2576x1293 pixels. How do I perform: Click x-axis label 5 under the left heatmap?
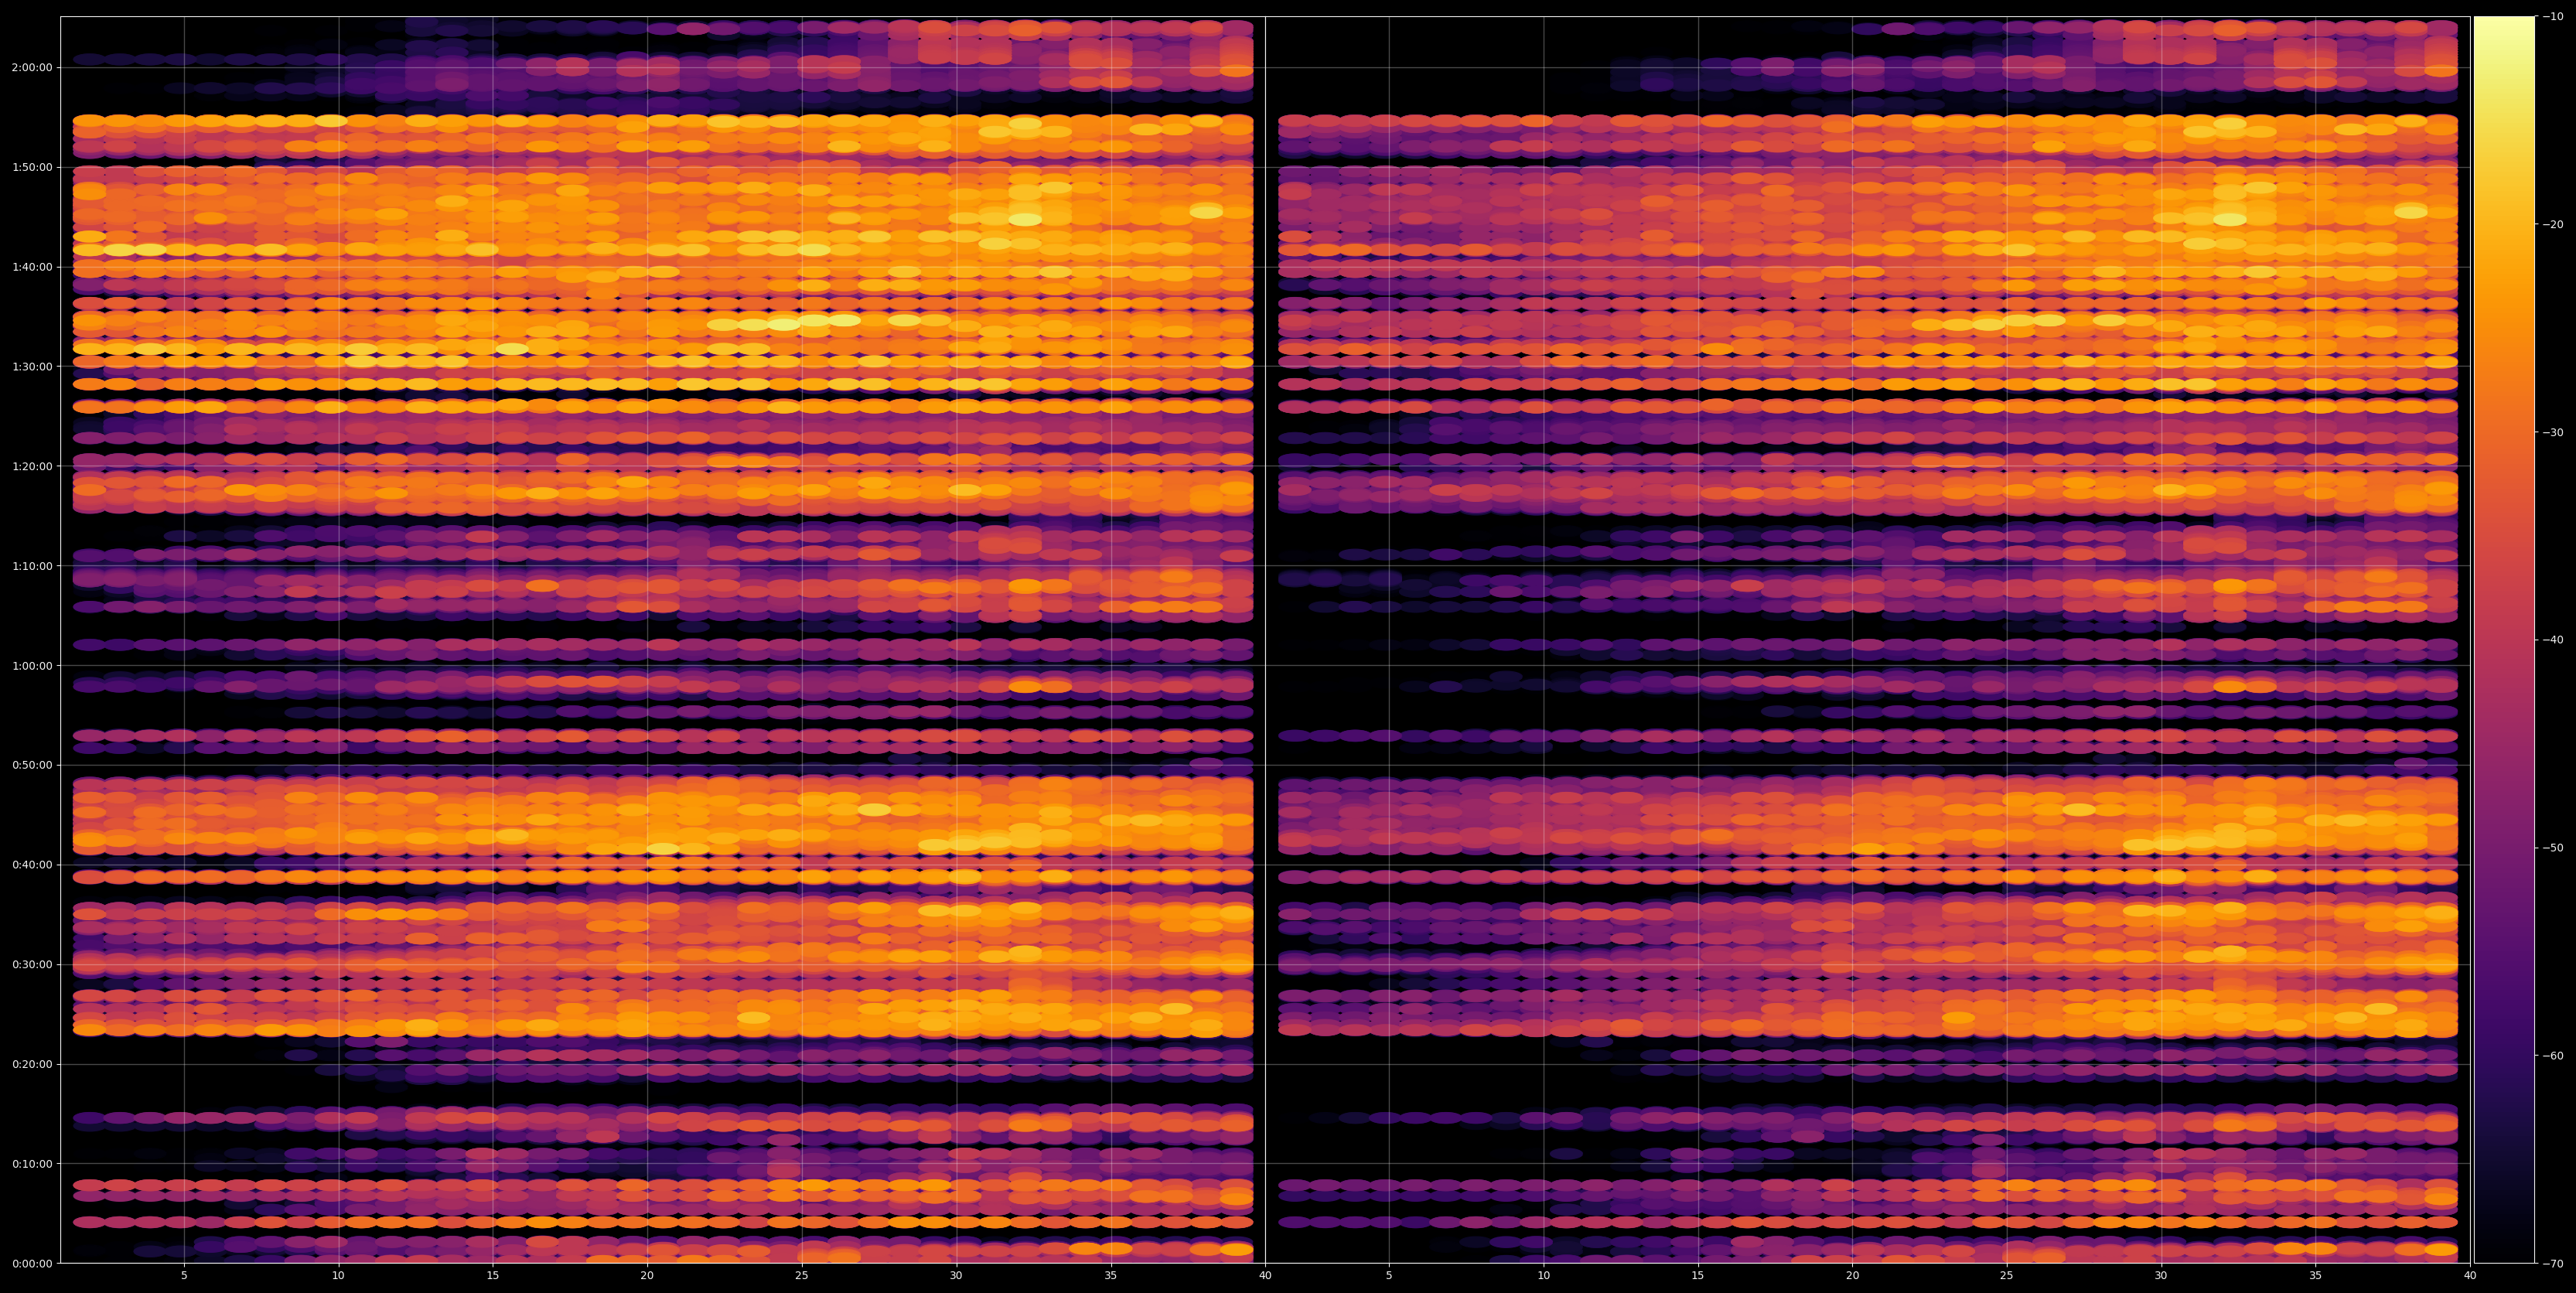coord(184,1276)
